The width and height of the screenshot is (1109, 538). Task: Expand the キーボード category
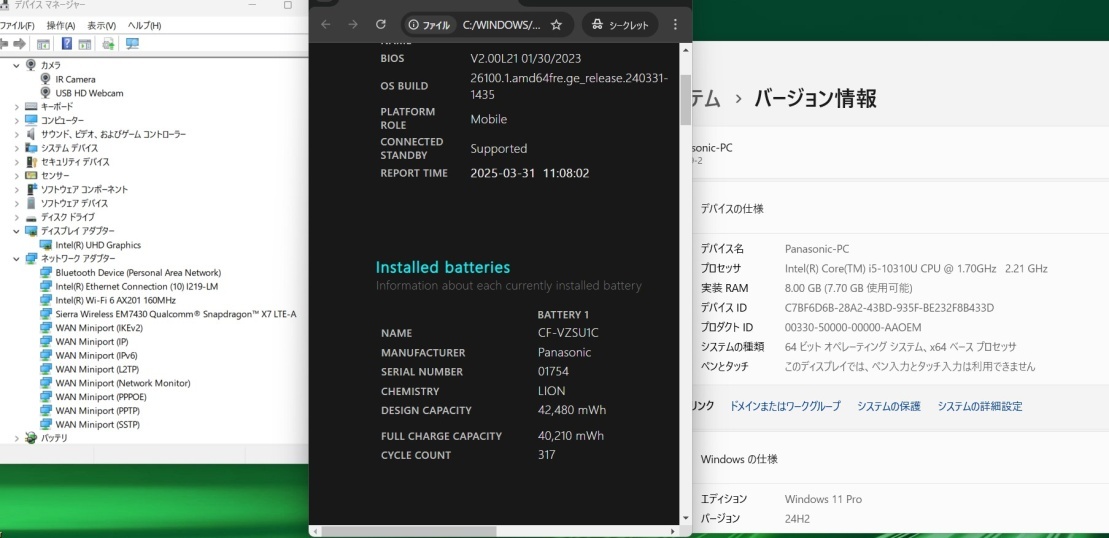17,106
